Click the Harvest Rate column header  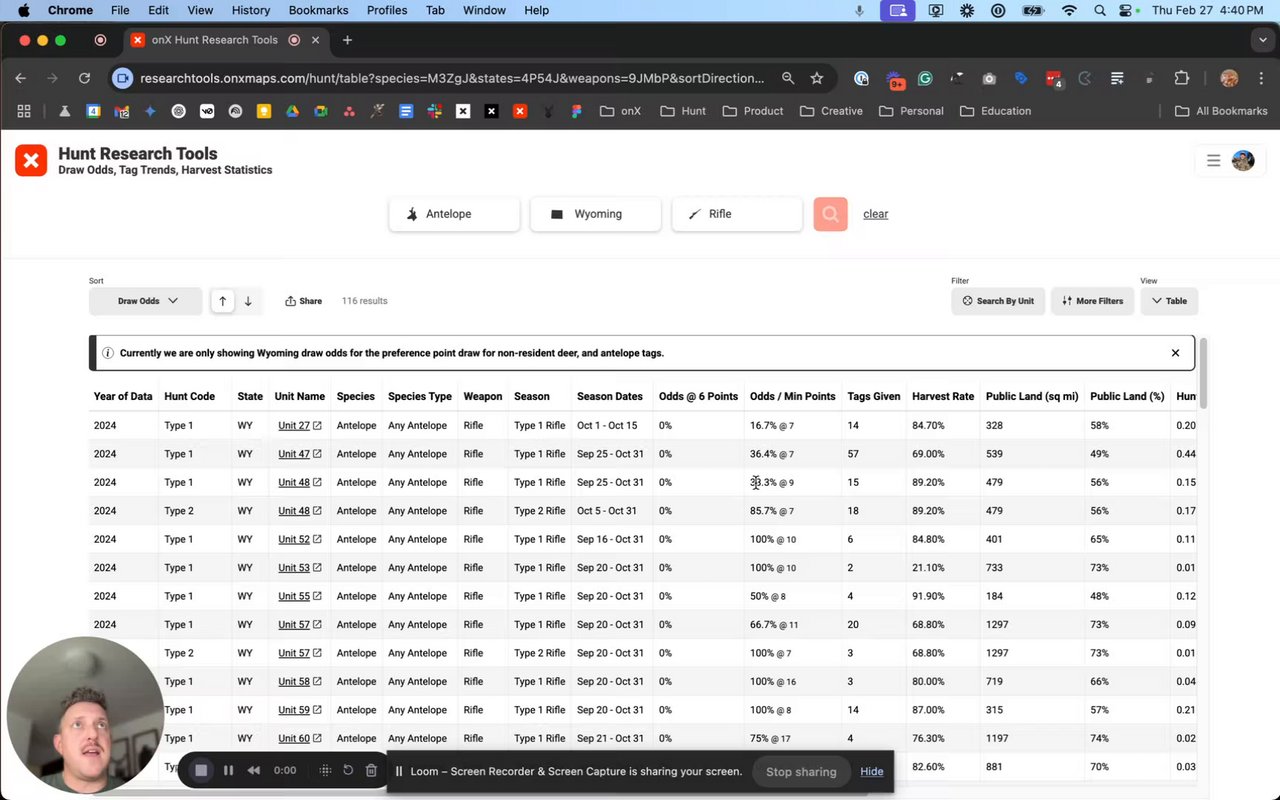pyautogui.click(x=943, y=397)
